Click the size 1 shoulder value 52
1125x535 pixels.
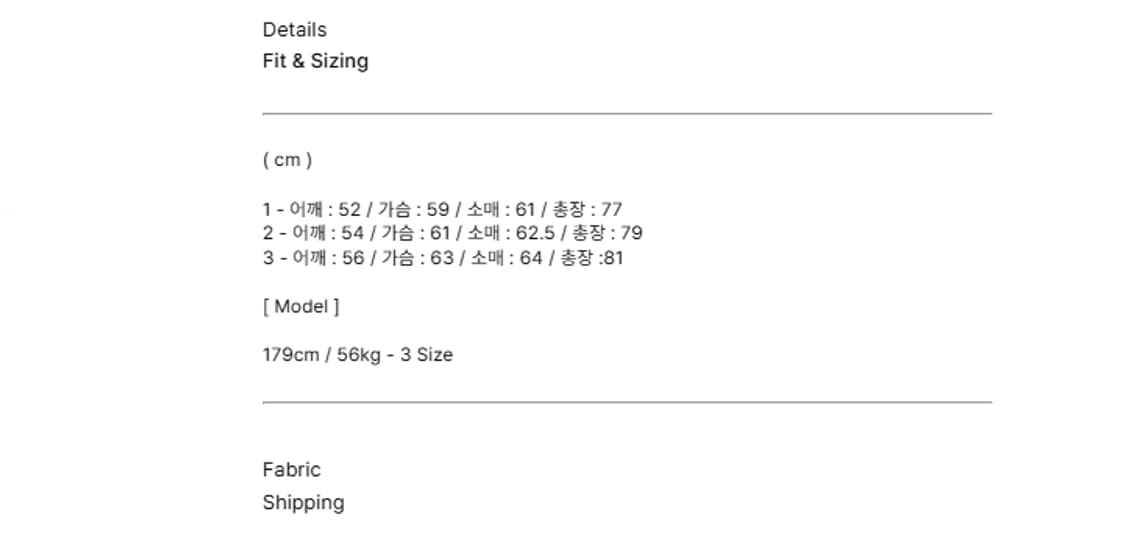pyautogui.click(x=350, y=210)
